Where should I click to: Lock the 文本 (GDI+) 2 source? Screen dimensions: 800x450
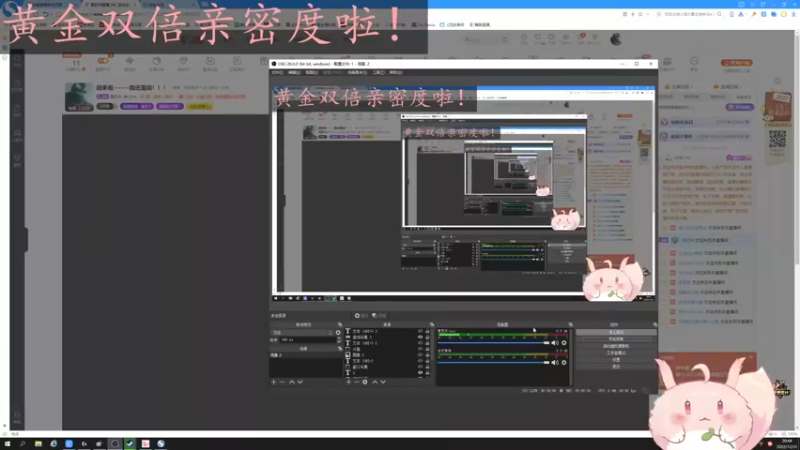[x=427, y=343]
